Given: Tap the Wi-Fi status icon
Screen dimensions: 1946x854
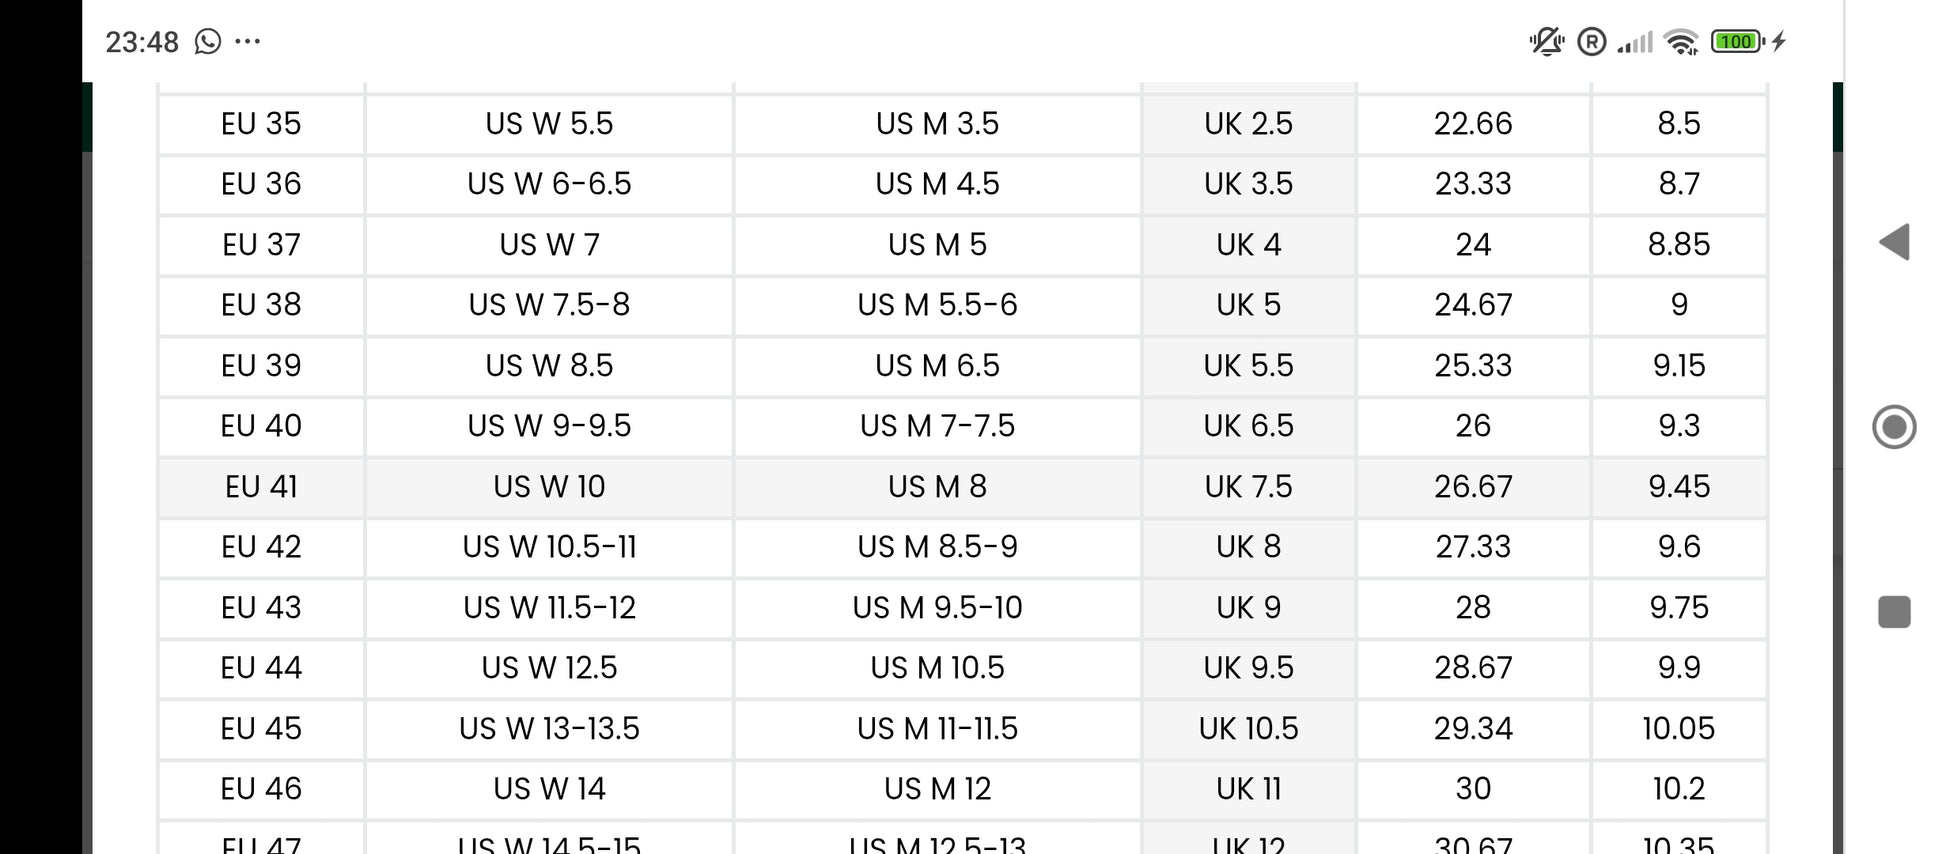Looking at the screenshot, I should coord(1681,42).
